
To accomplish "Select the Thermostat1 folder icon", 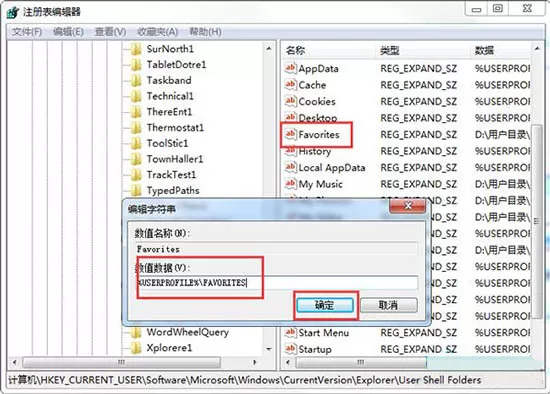I will (x=136, y=128).
